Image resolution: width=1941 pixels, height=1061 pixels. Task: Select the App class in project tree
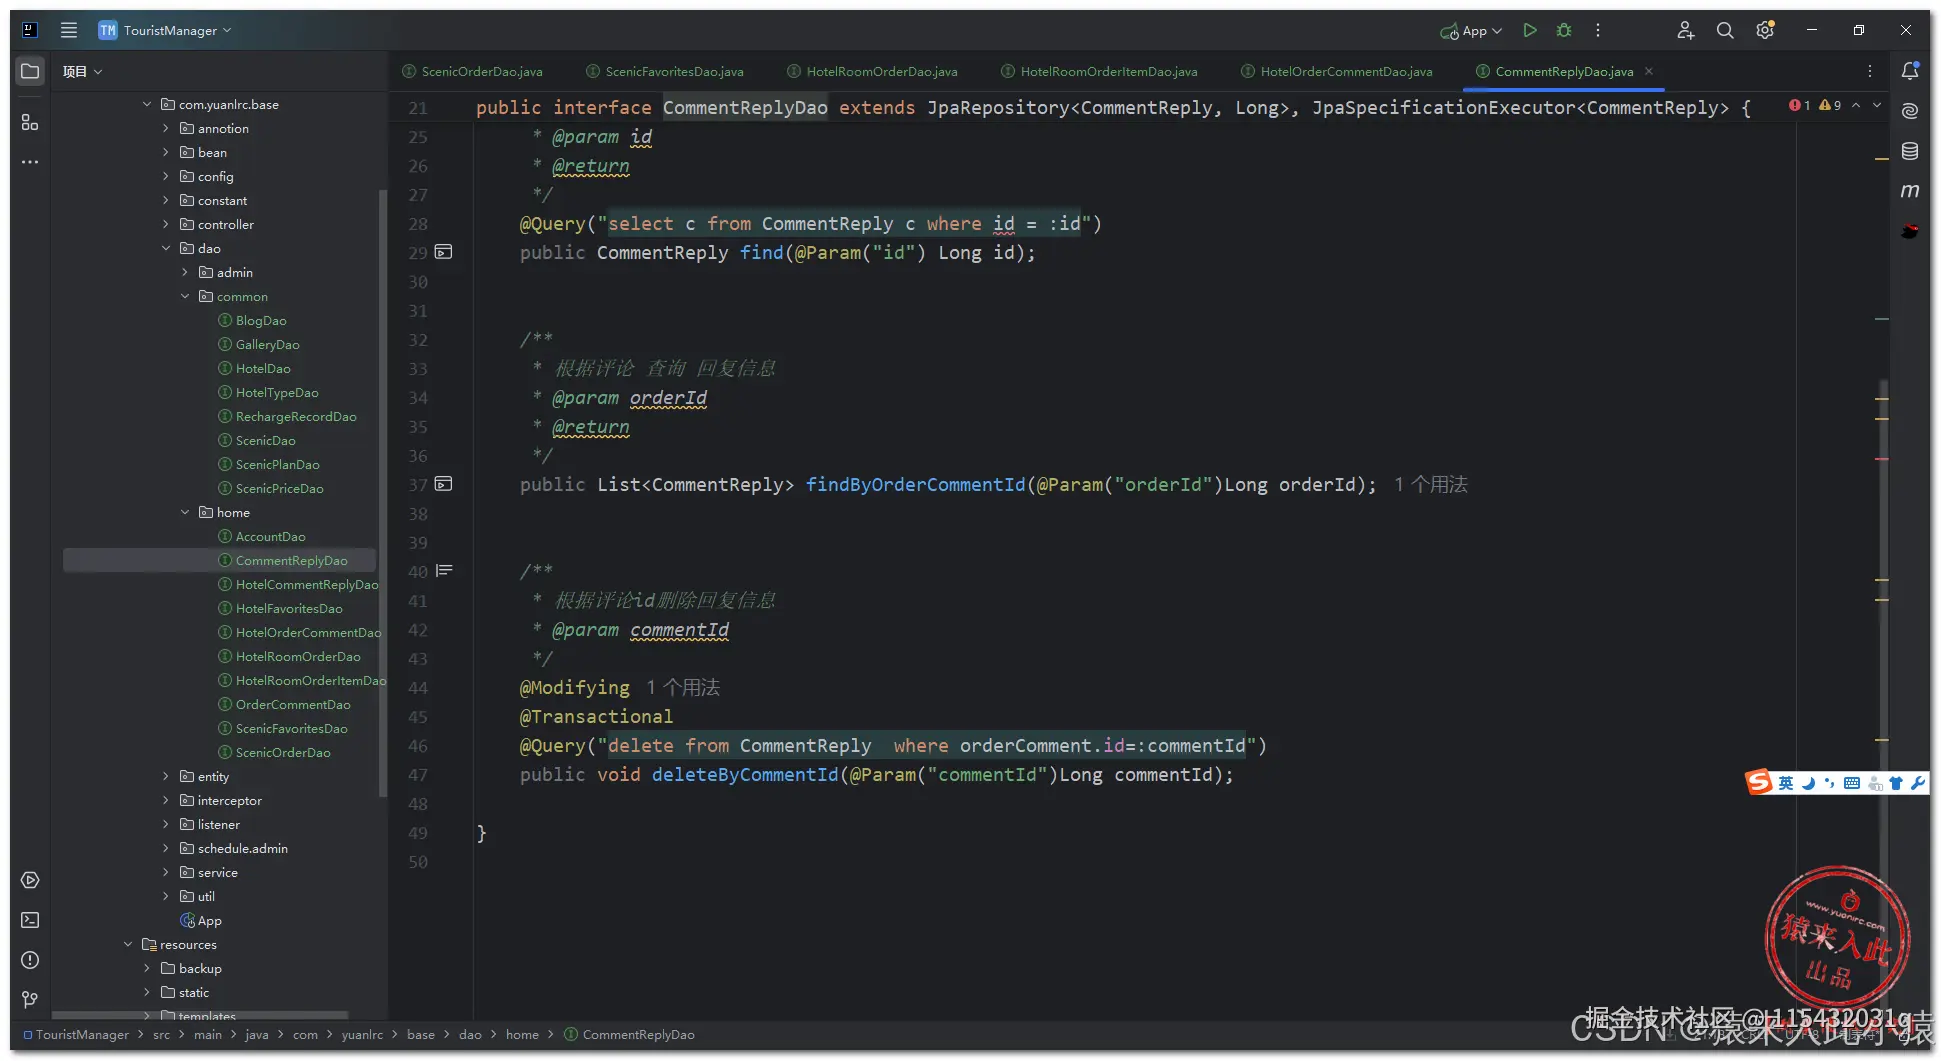201,920
